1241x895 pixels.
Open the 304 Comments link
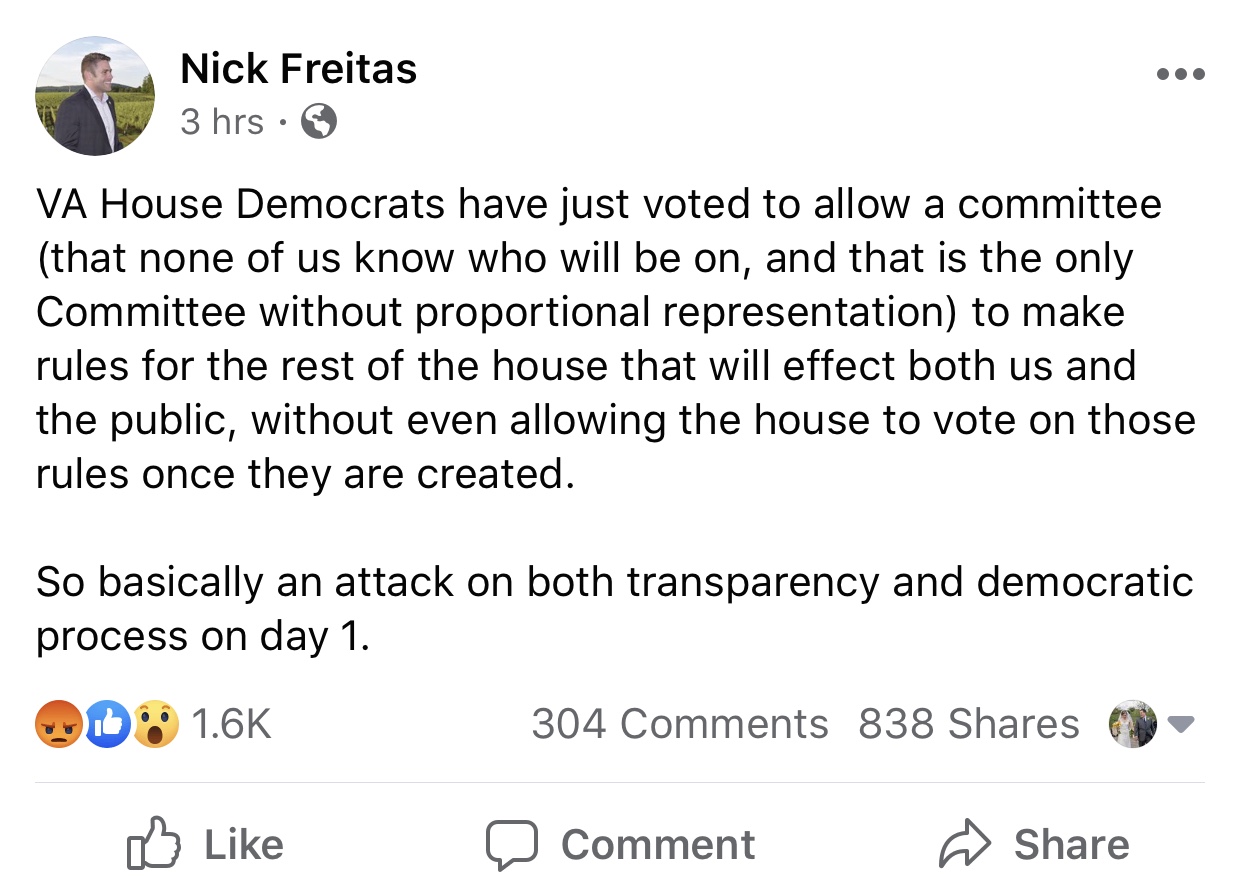[x=679, y=724]
